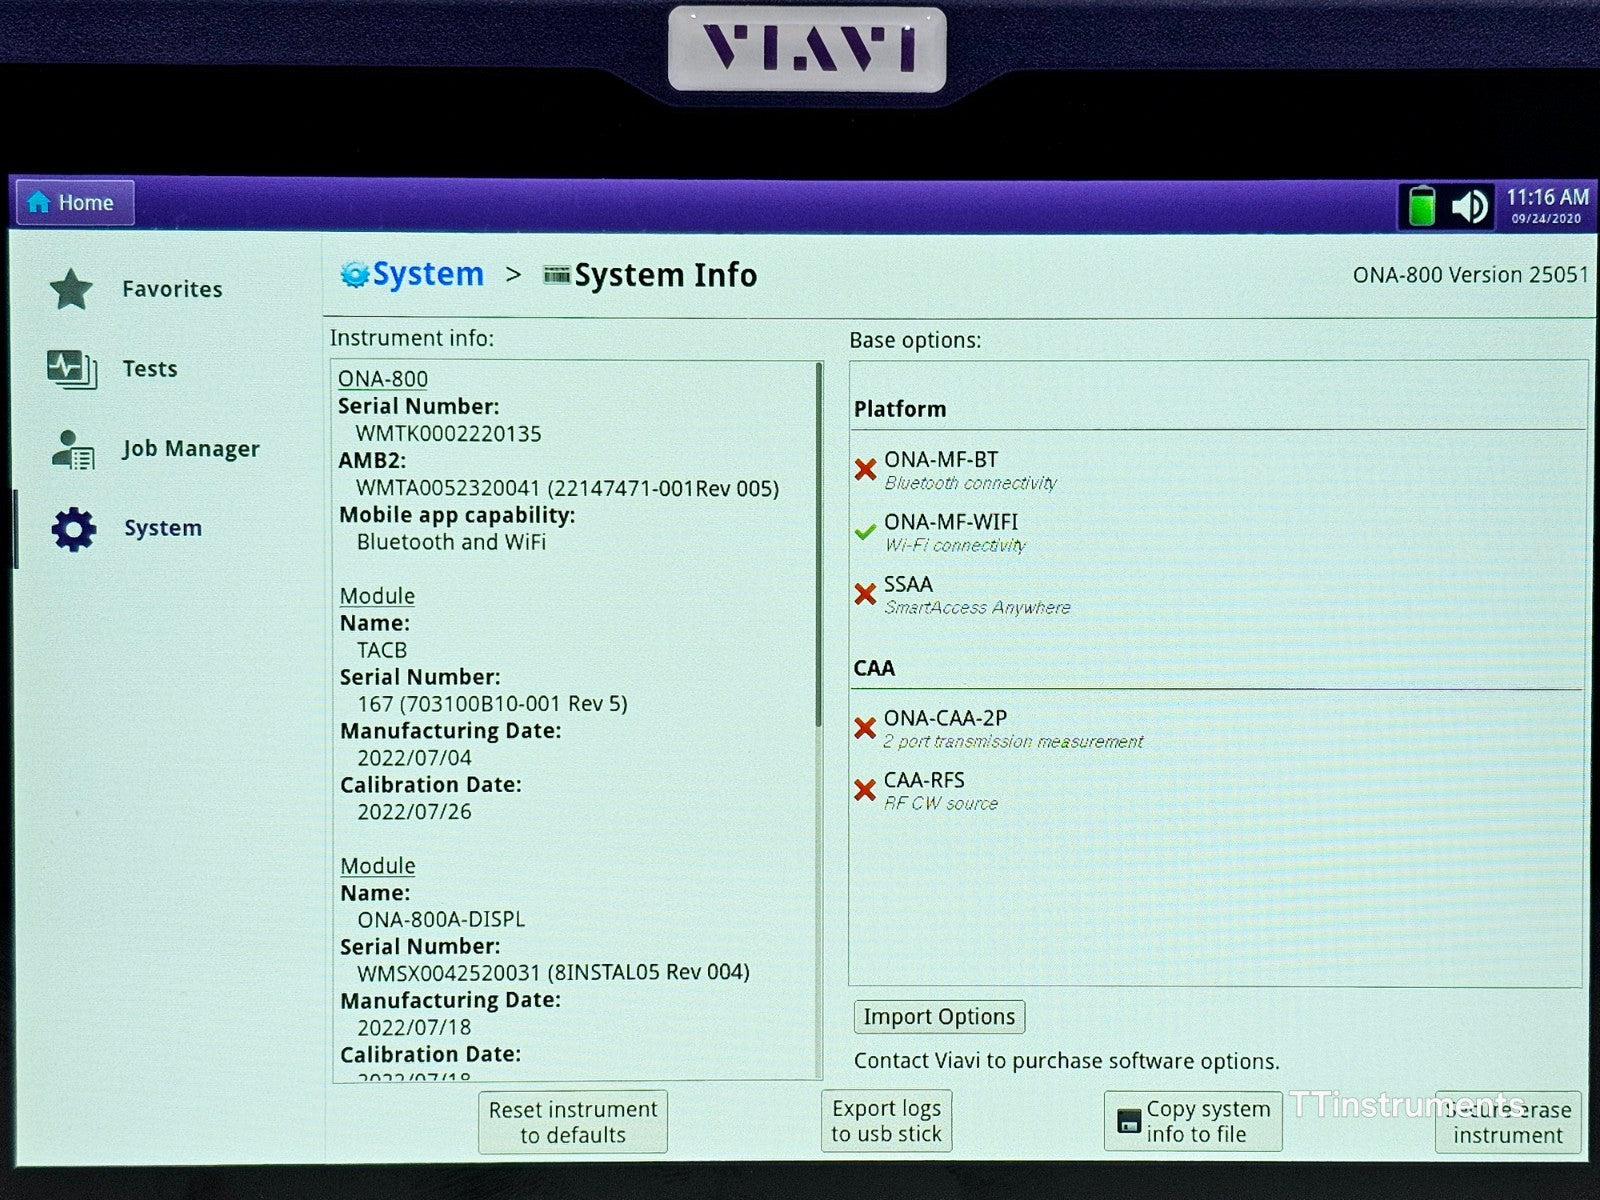Click the Favorites star icon
The image size is (1600, 1200).
pos(71,289)
